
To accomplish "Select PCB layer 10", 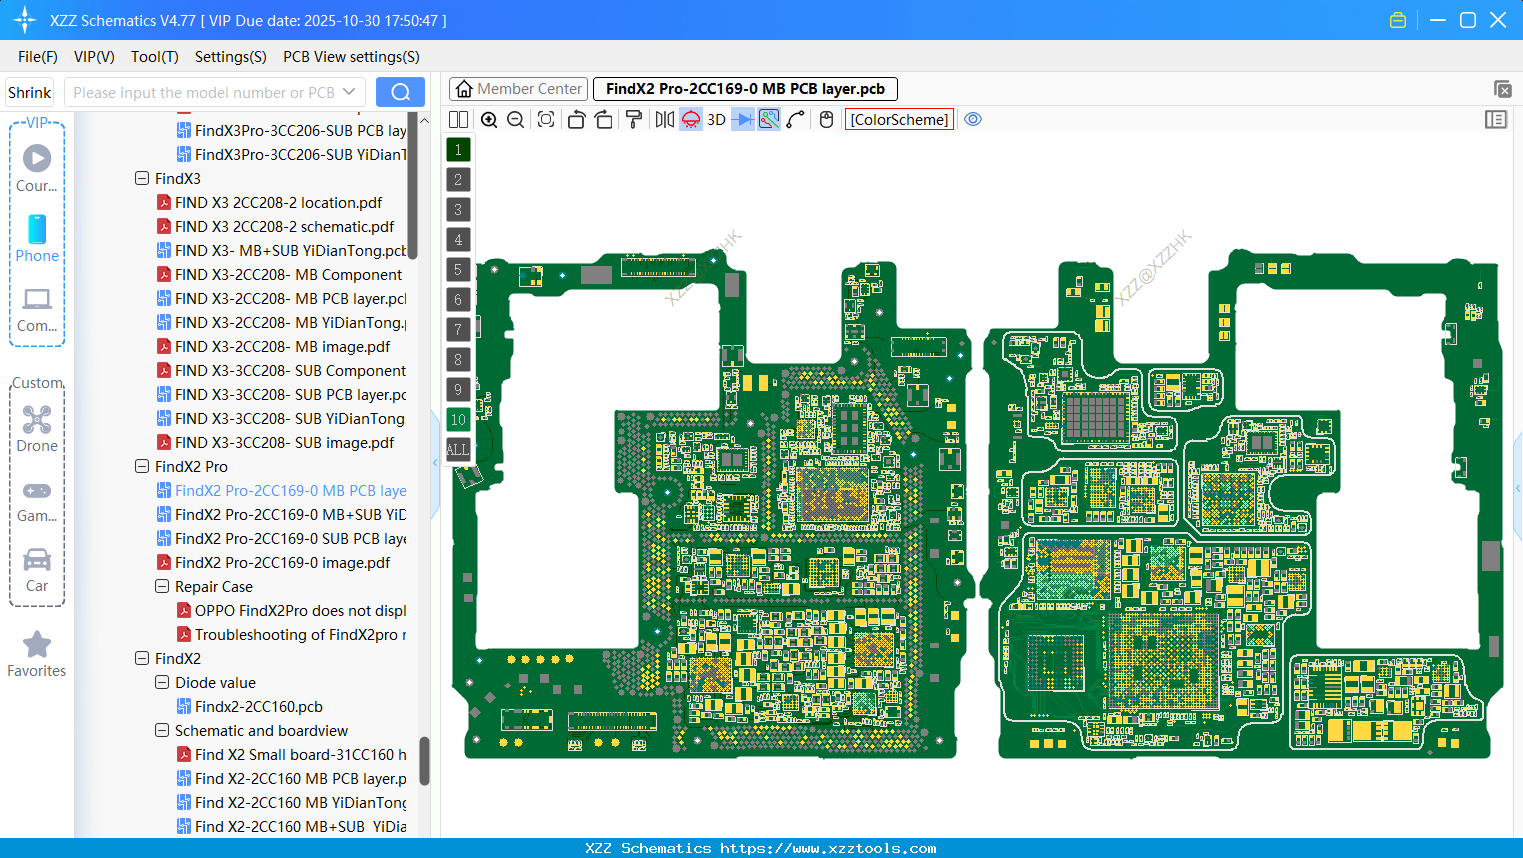I will pos(458,420).
